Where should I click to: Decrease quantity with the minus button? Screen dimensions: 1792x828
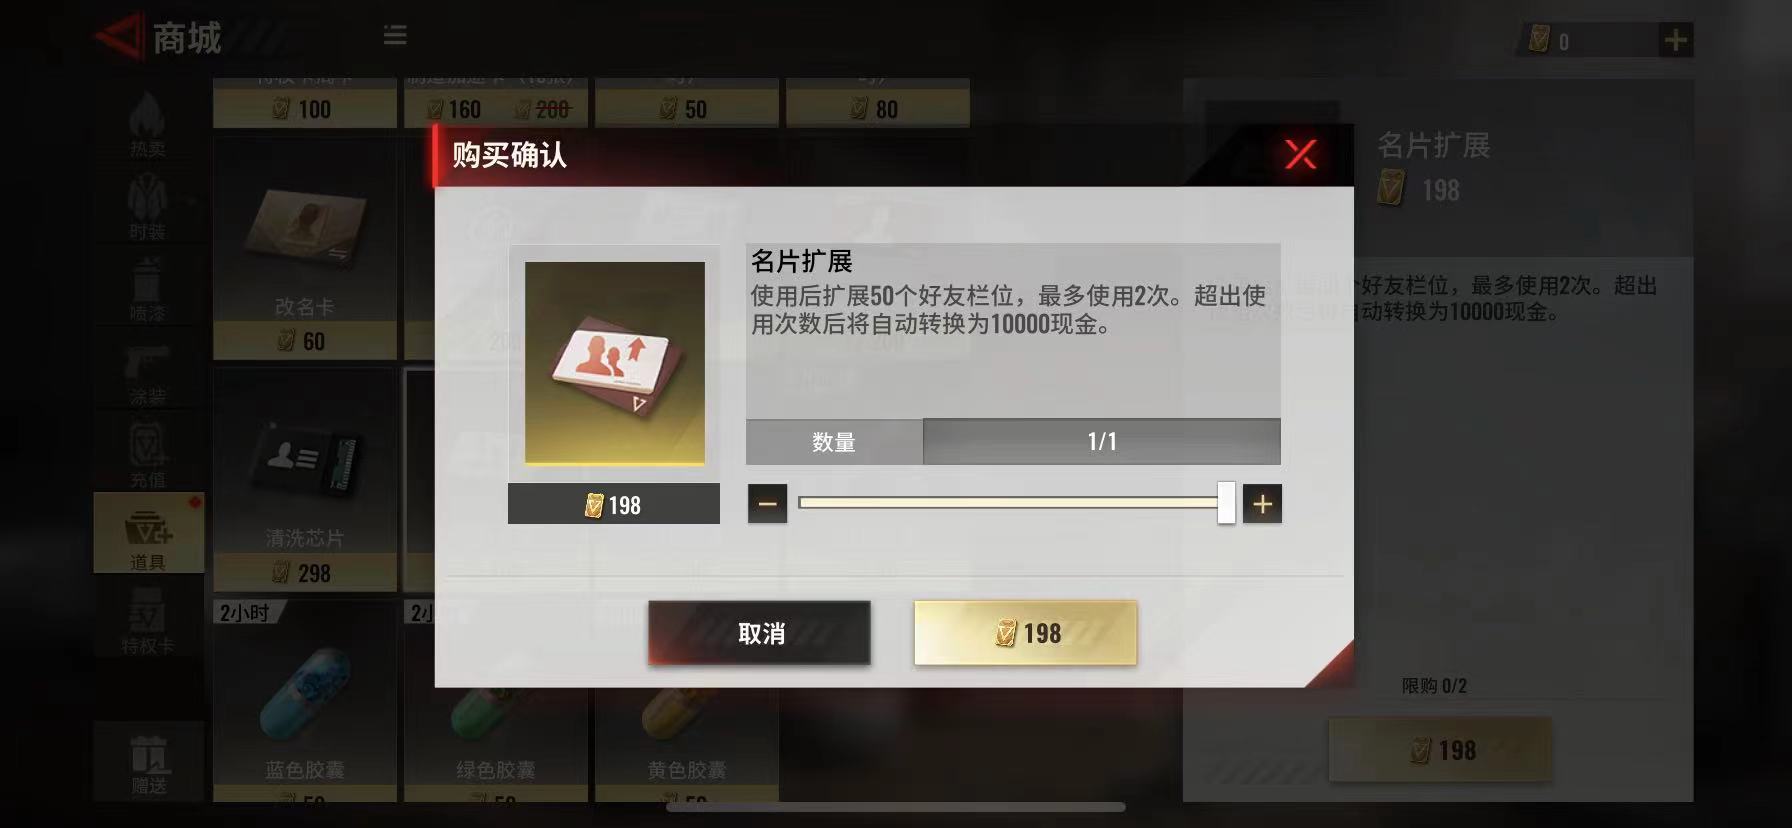pyautogui.click(x=767, y=504)
